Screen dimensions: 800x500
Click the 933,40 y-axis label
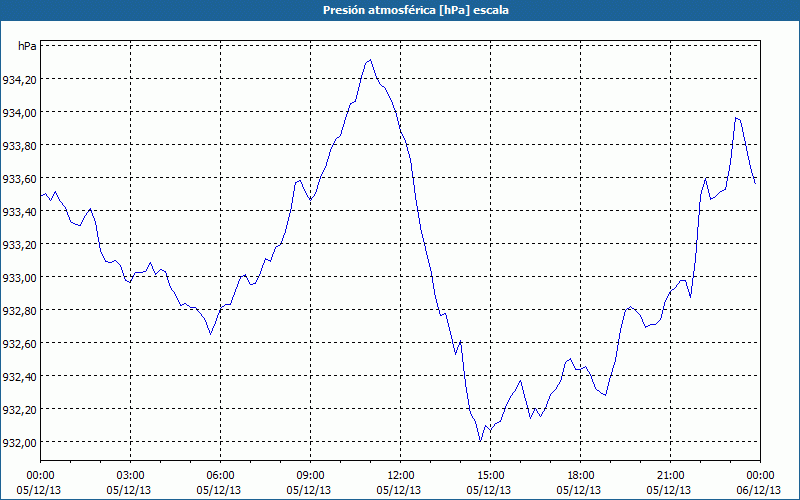click(19, 211)
